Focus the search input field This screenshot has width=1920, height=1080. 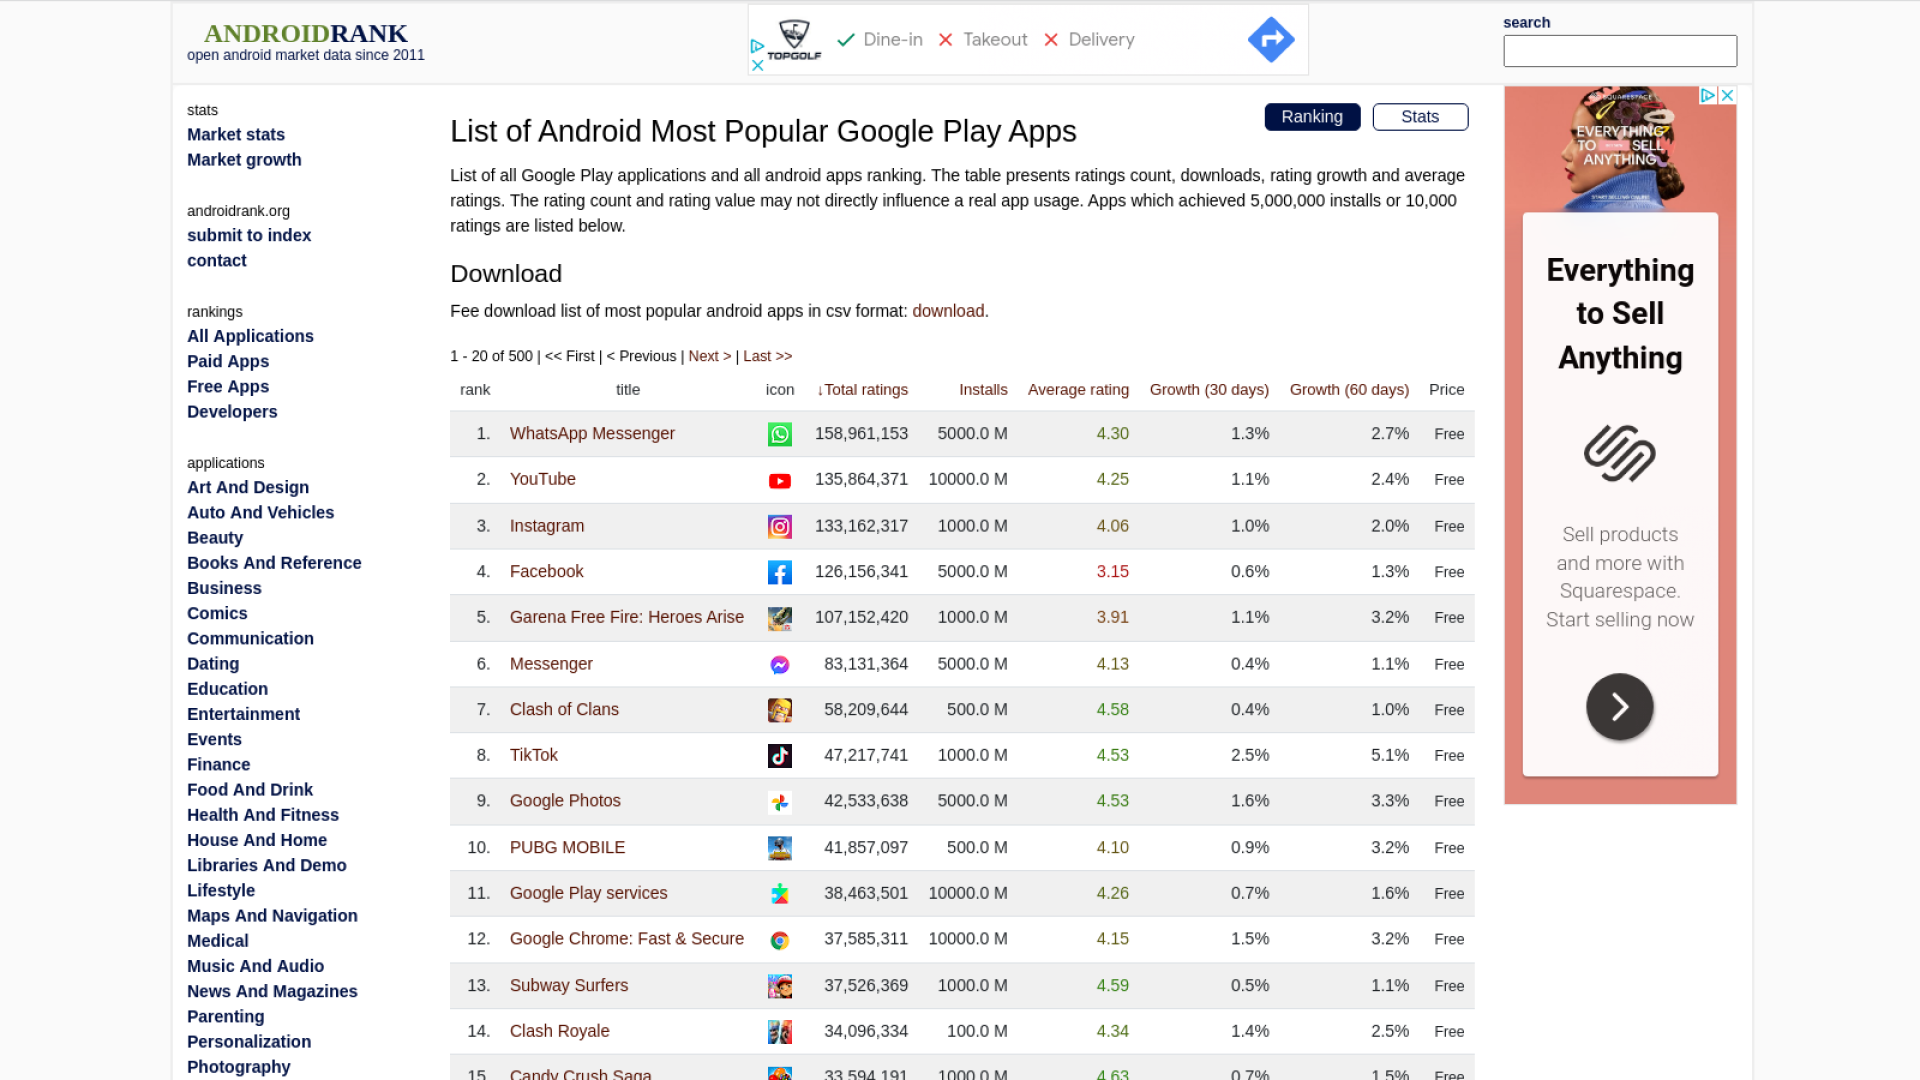point(1620,51)
